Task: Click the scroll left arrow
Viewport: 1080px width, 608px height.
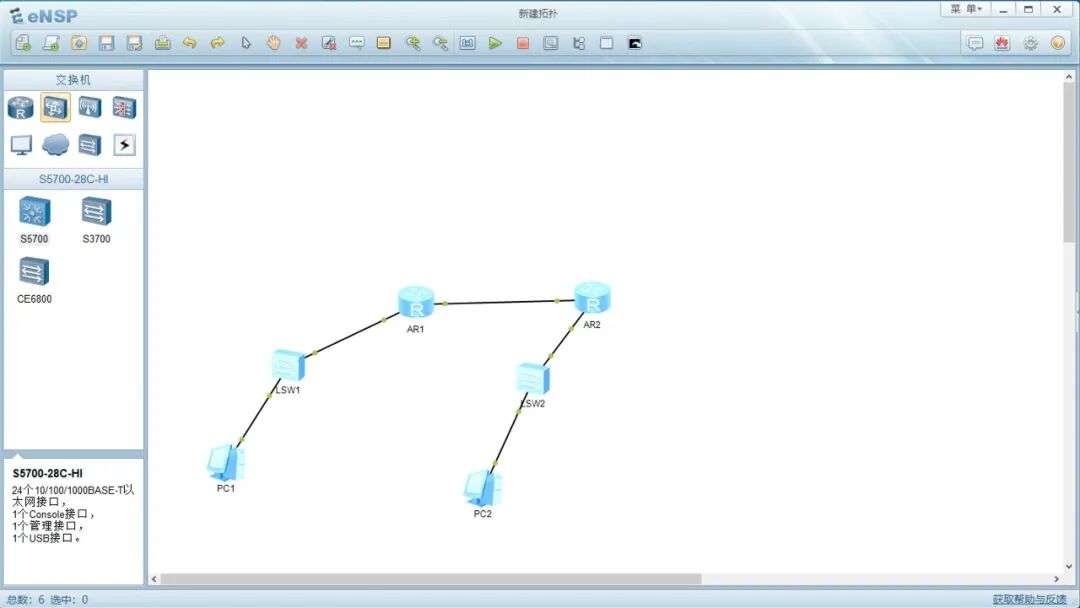Action: [154, 579]
